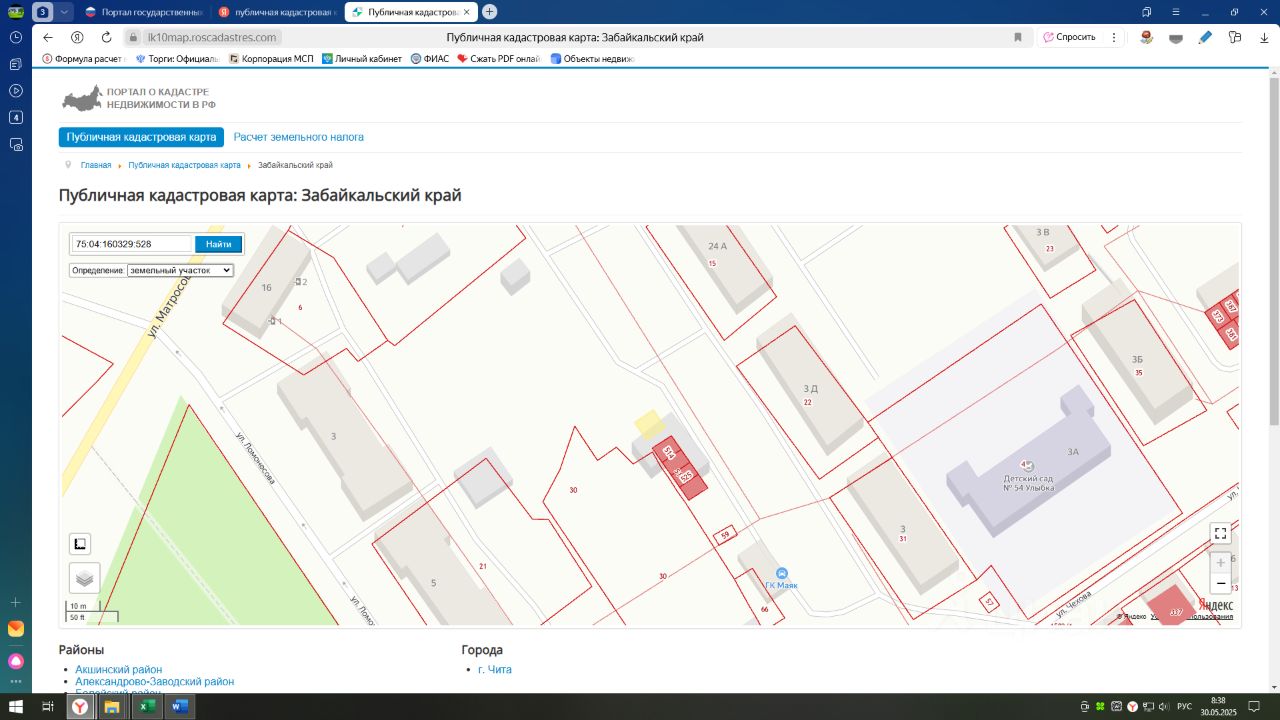Open the volume control in system tray

point(1164,707)
